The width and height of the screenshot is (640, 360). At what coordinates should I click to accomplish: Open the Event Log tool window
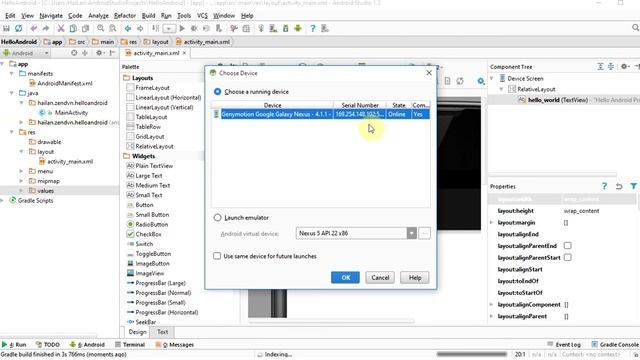pyautogui.click(x=564, y=344)
